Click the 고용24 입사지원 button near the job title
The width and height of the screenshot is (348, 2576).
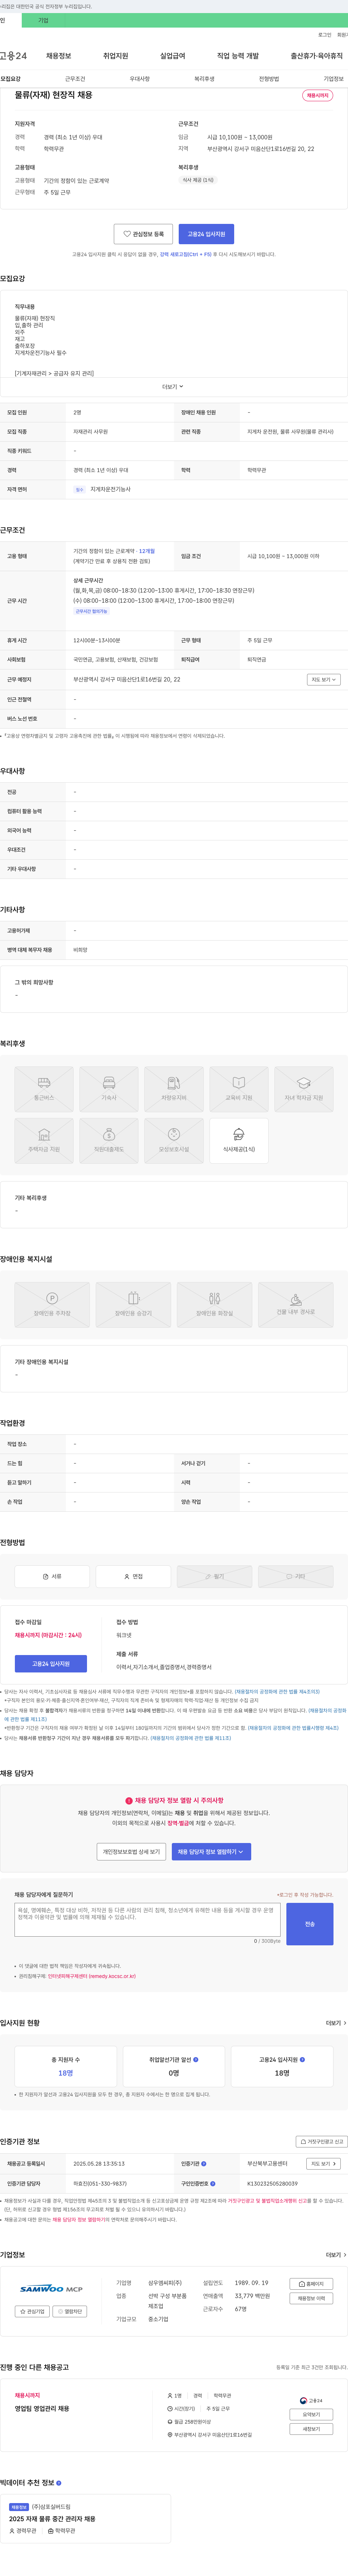click(x=206, y=234)
